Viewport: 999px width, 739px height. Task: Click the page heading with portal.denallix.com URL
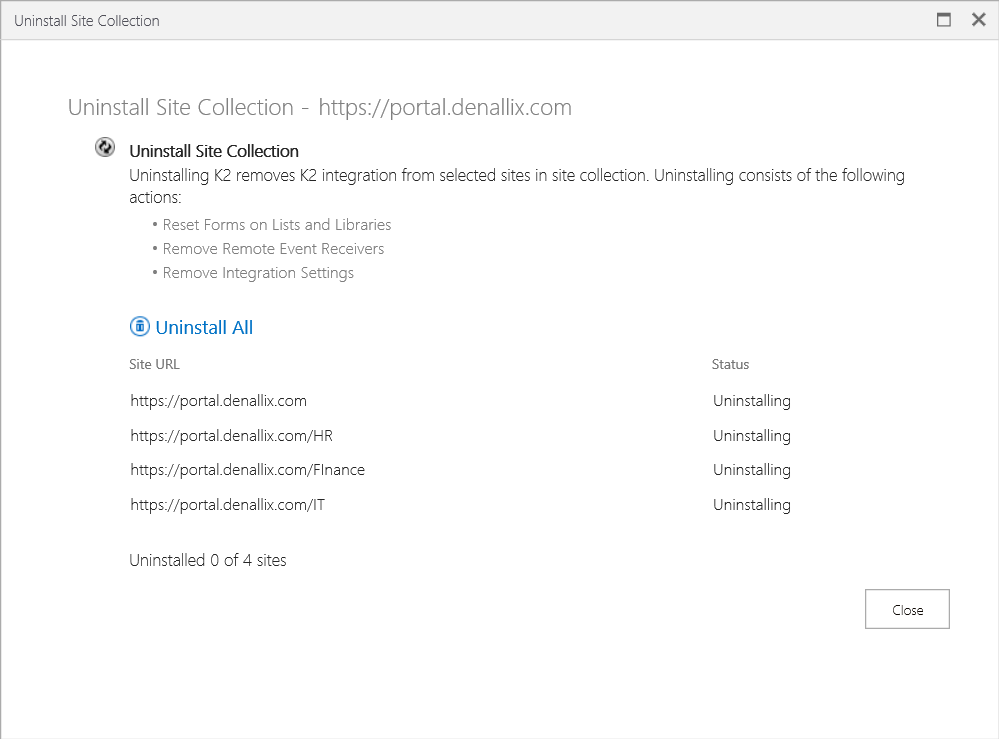[319, 107]
